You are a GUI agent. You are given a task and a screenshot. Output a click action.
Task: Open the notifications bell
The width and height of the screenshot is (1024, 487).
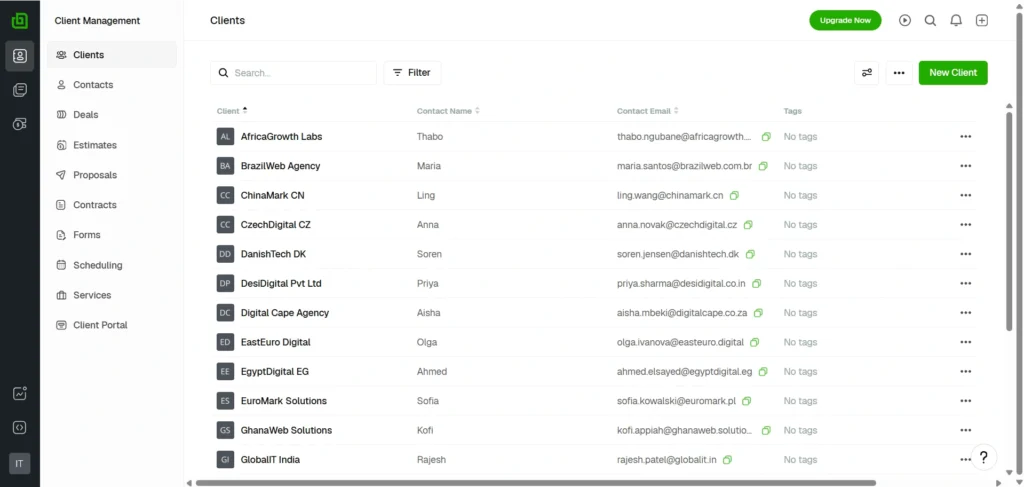click(956, 20)
